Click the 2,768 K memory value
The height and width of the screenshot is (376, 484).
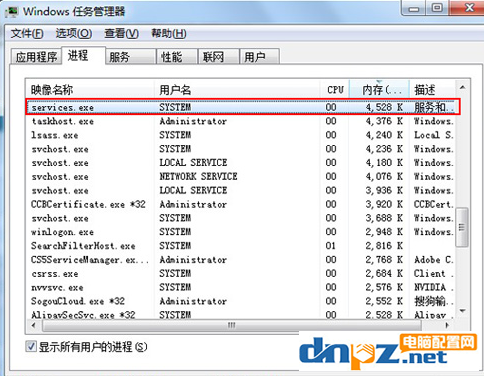tap(384, 260)
